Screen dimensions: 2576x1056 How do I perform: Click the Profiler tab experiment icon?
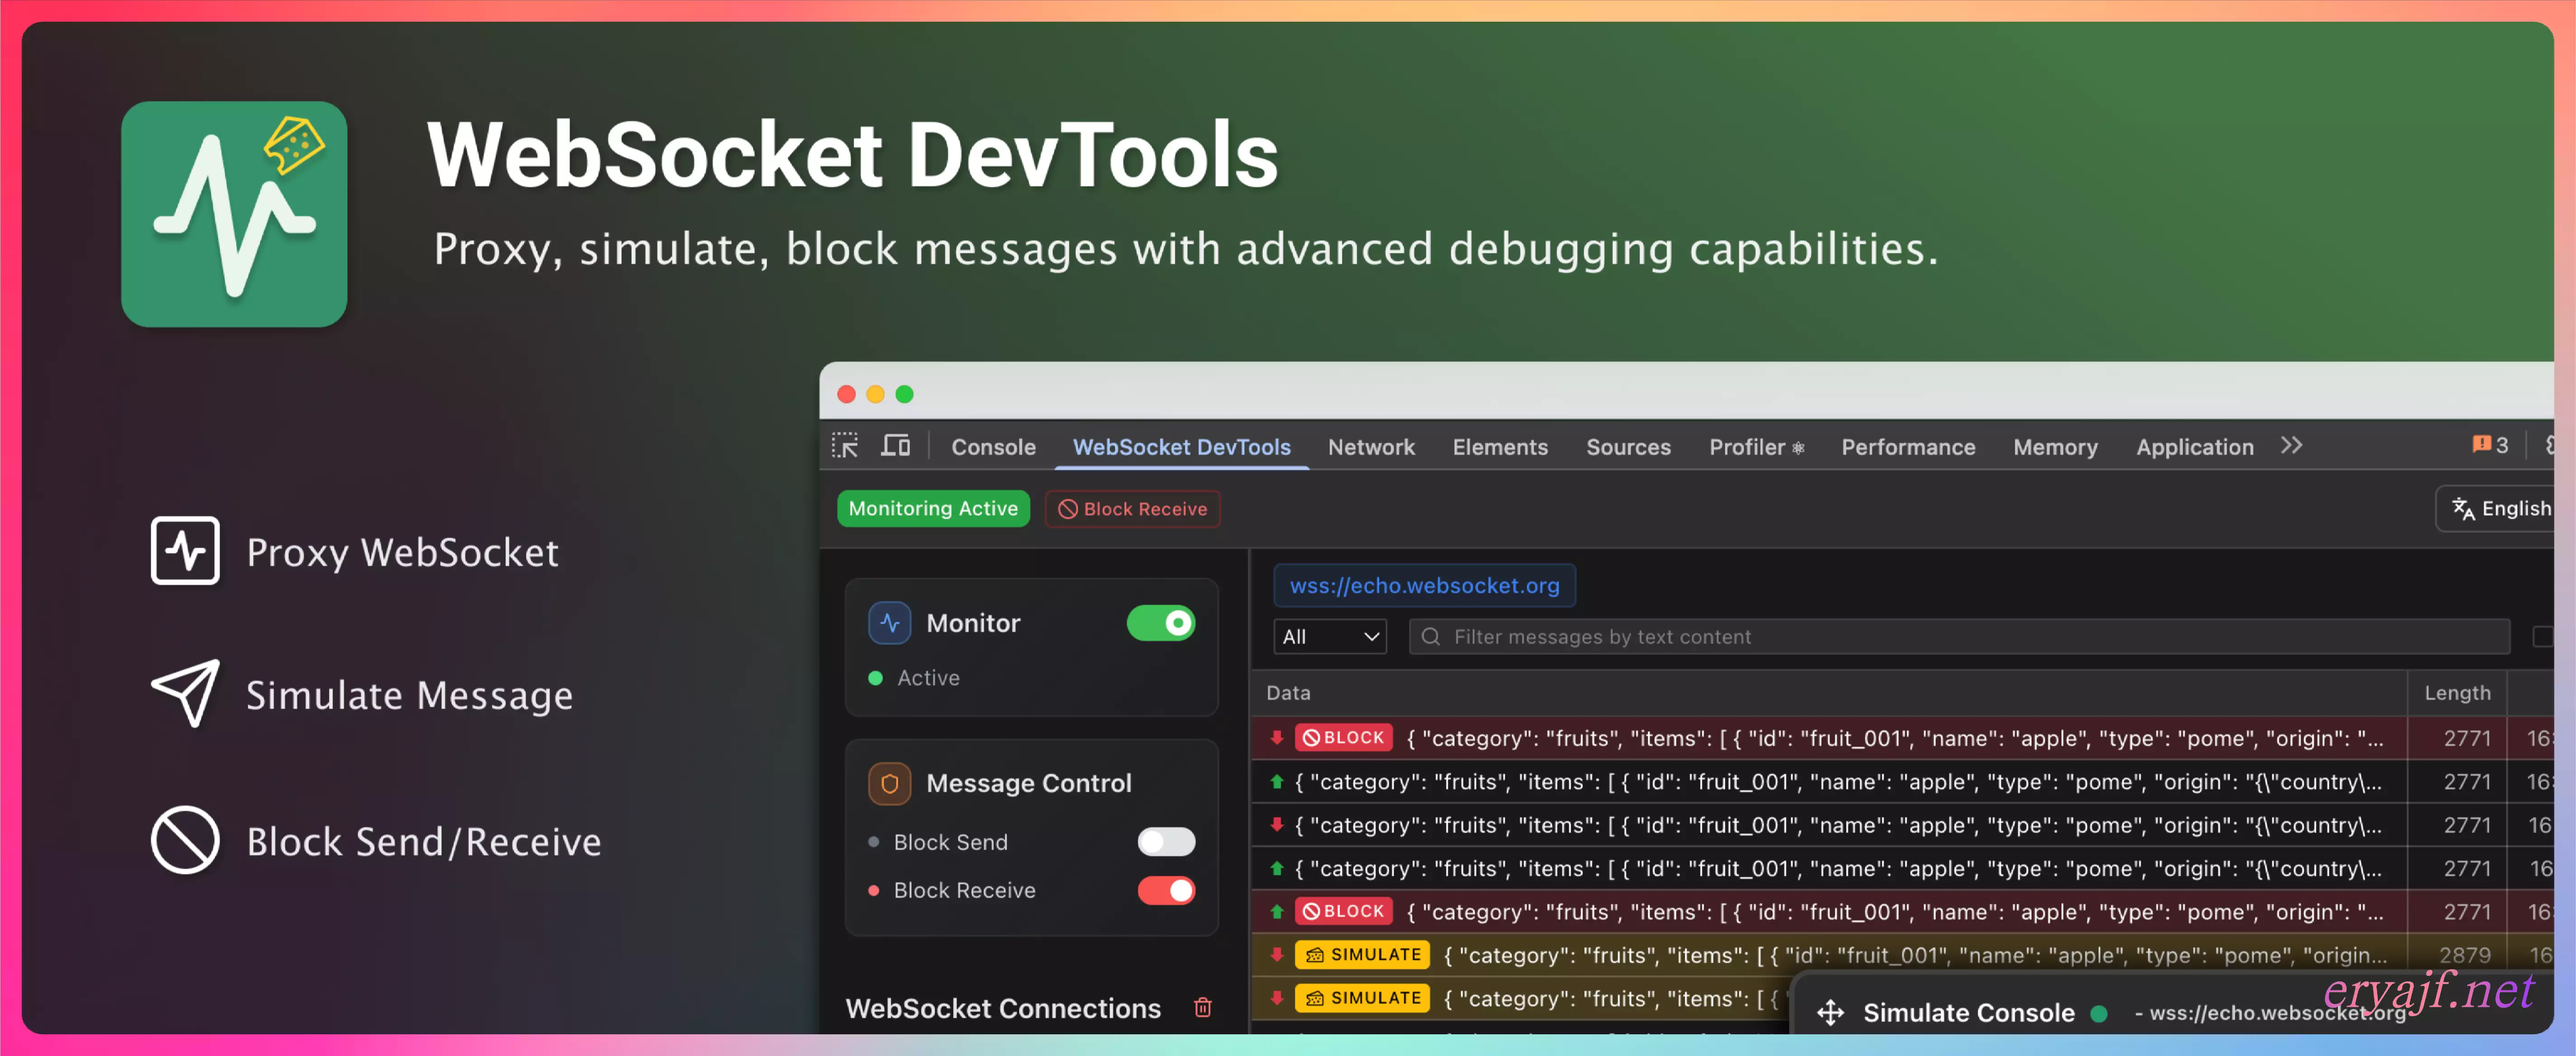pos(1798,448)
